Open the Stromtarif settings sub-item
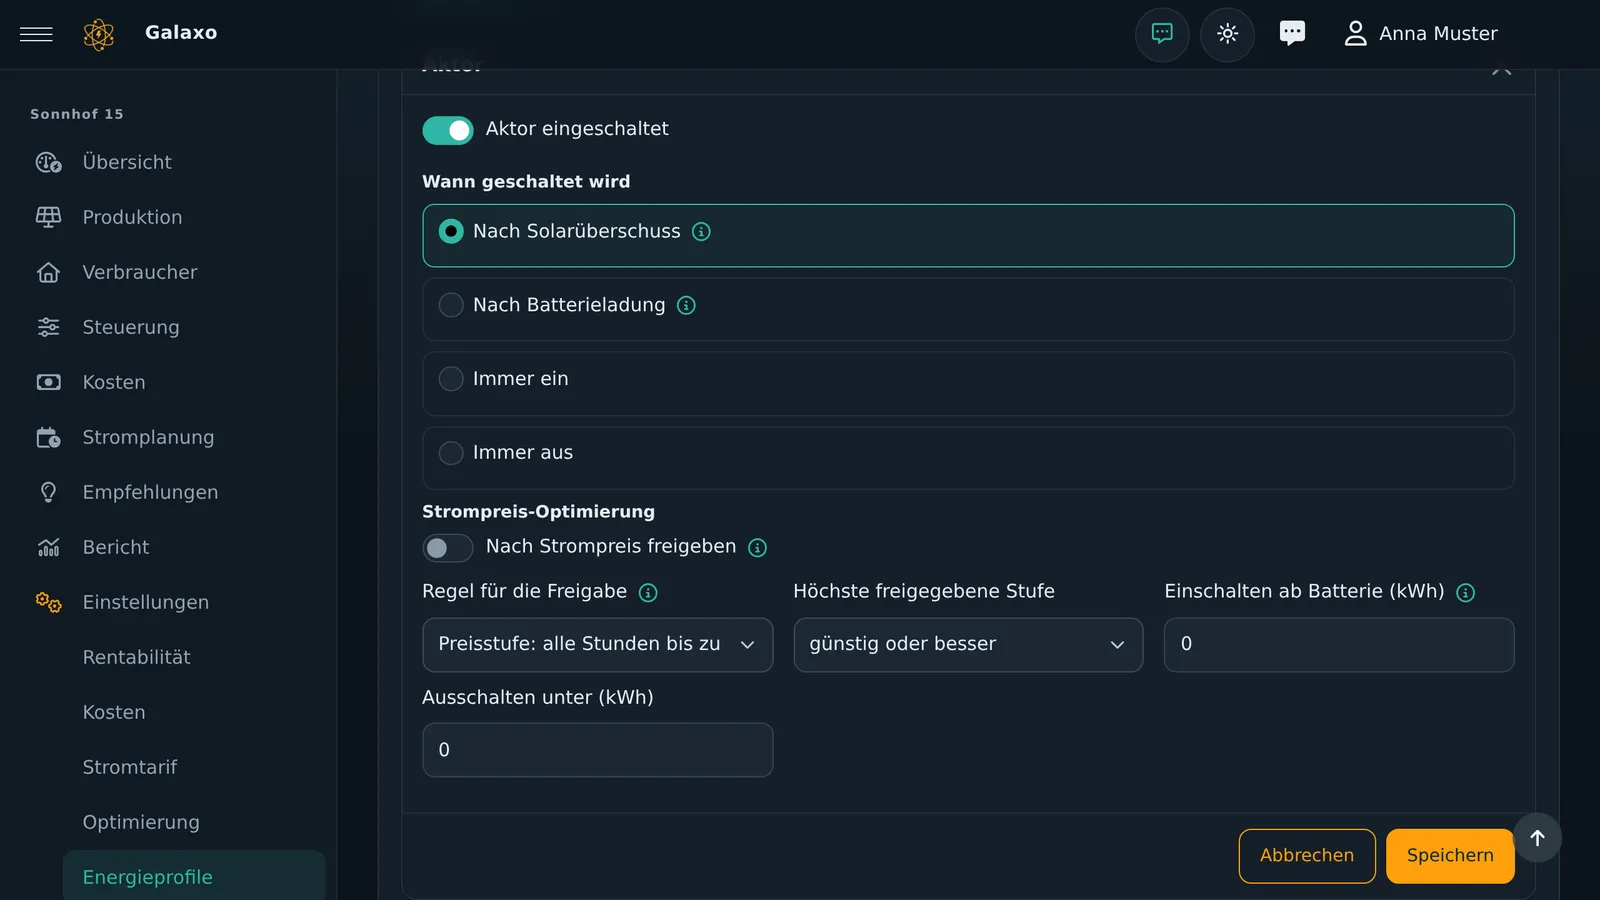Viewport: 1600px width, 900px height. pyautogui.click(x=130, y=767)
